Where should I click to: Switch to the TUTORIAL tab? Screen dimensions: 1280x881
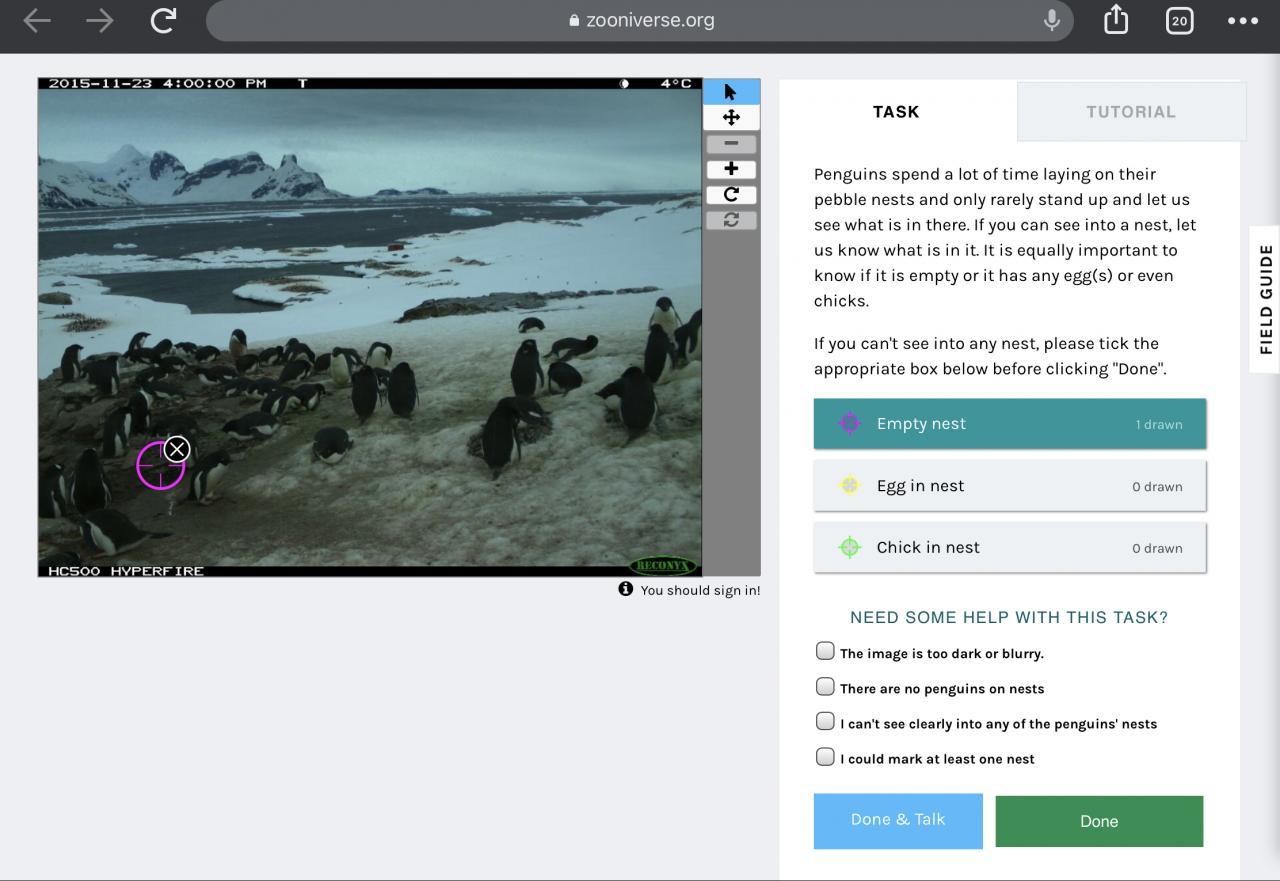click(1131, 112)
